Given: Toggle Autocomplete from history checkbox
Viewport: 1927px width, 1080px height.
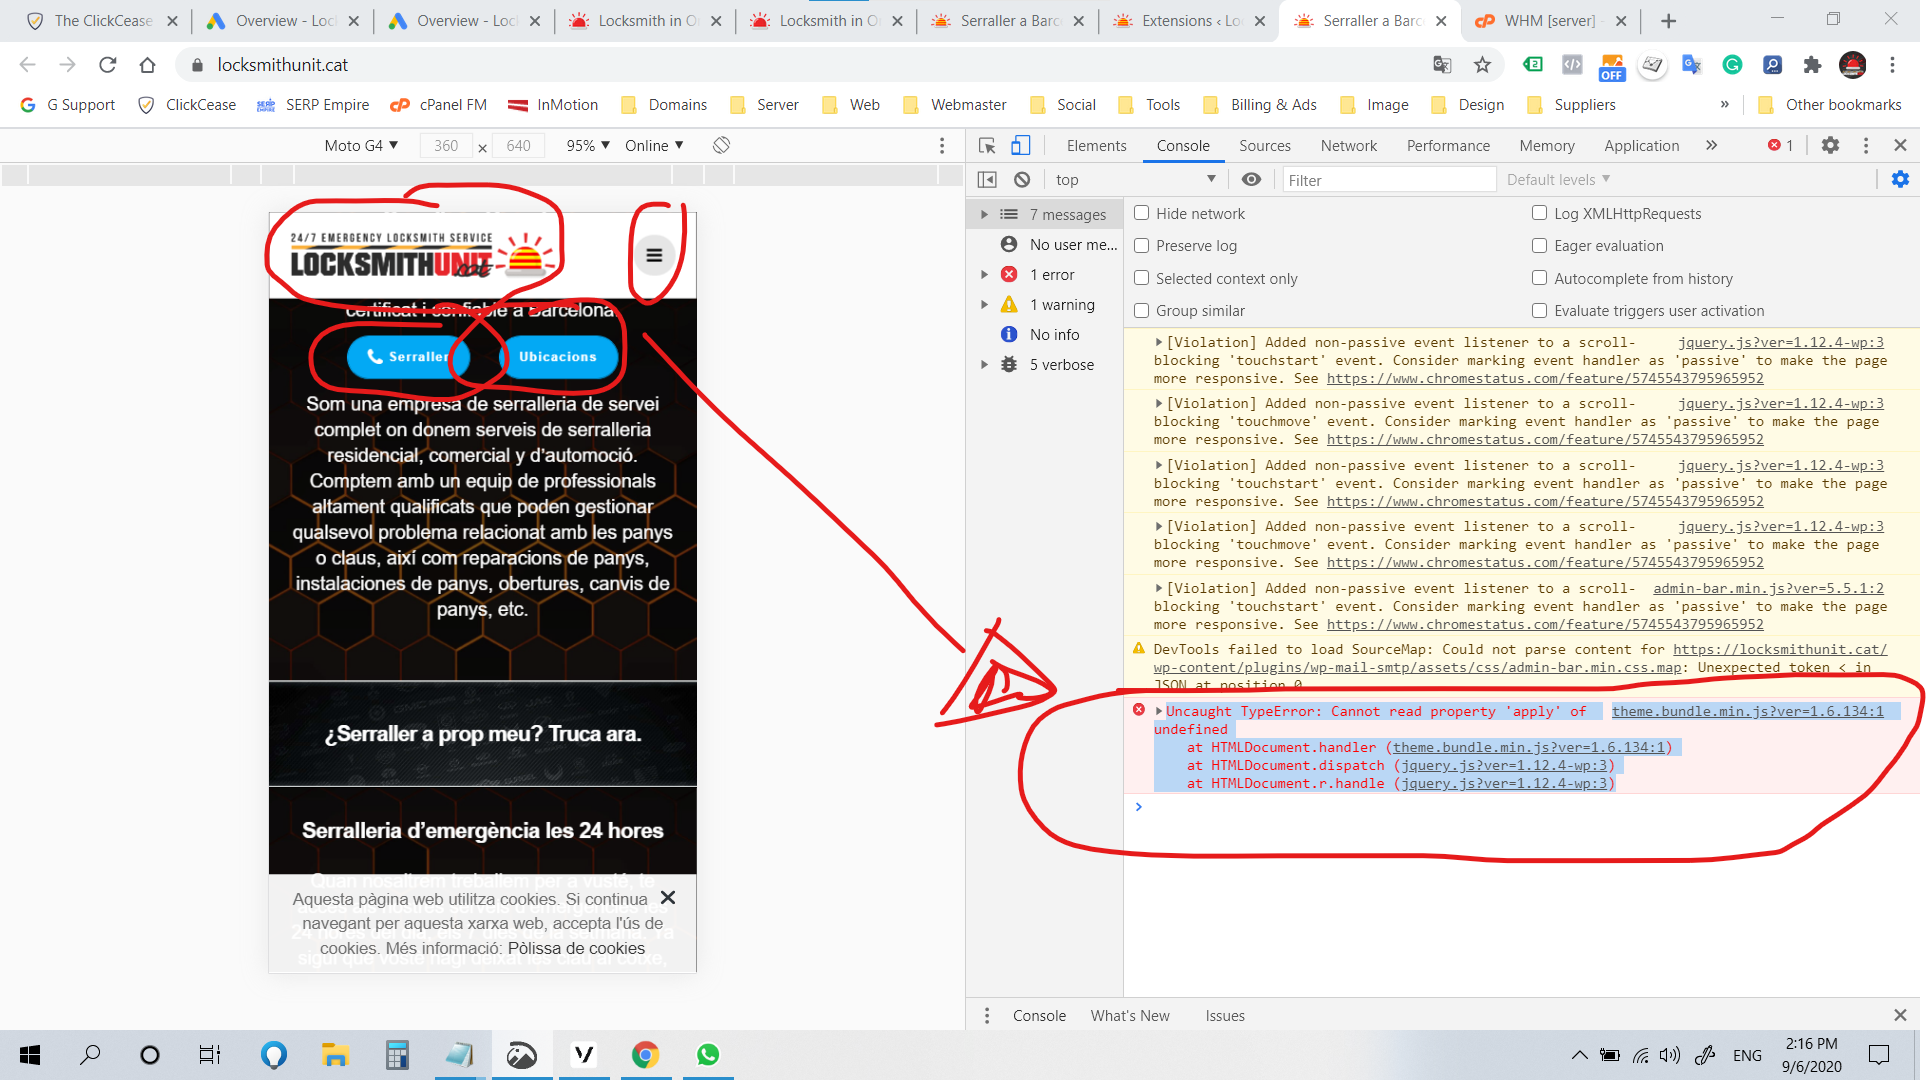Looking at the screenshot, I should (x=1539, y=278).
